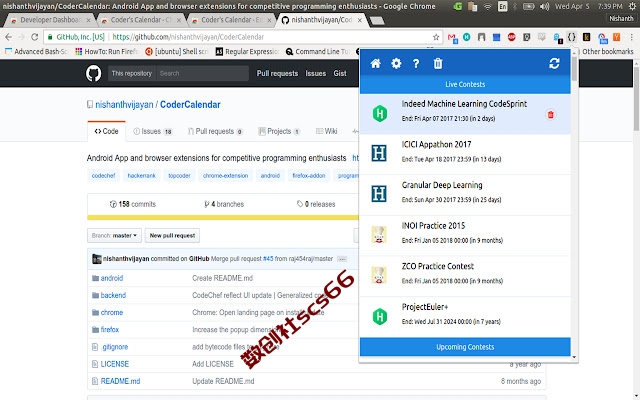The image size is (640, 400).
Task: Open settings gear in the contests popup
Action: pos(396,64)
